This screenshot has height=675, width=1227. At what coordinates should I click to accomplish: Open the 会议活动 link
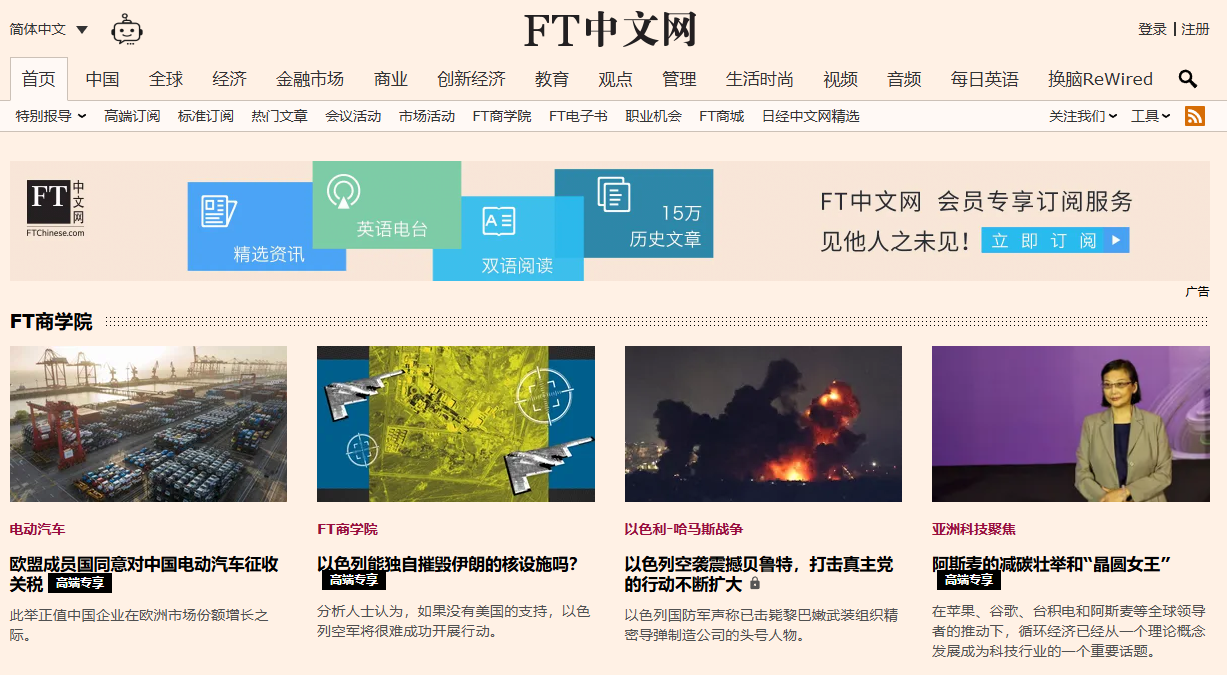pos(353,116)
